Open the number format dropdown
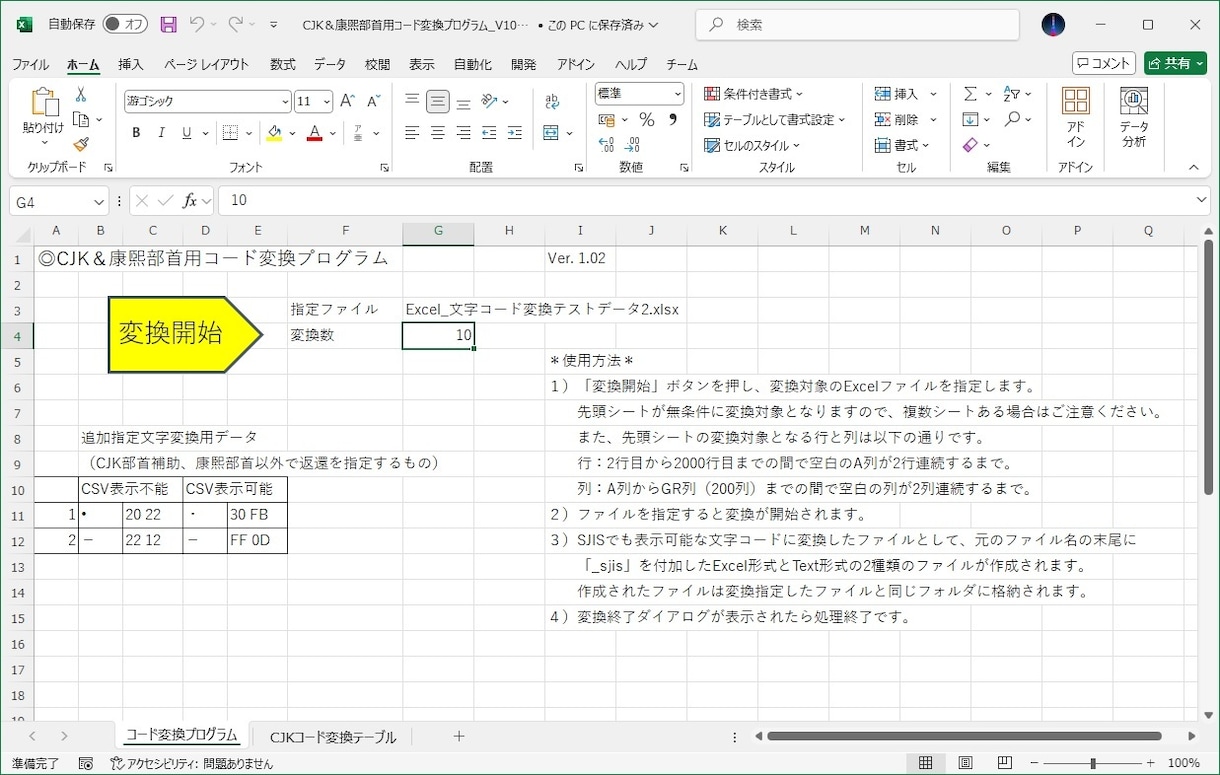Image resolution: width=1220 pixels, height=775 pixels. (x=678, y=94)
